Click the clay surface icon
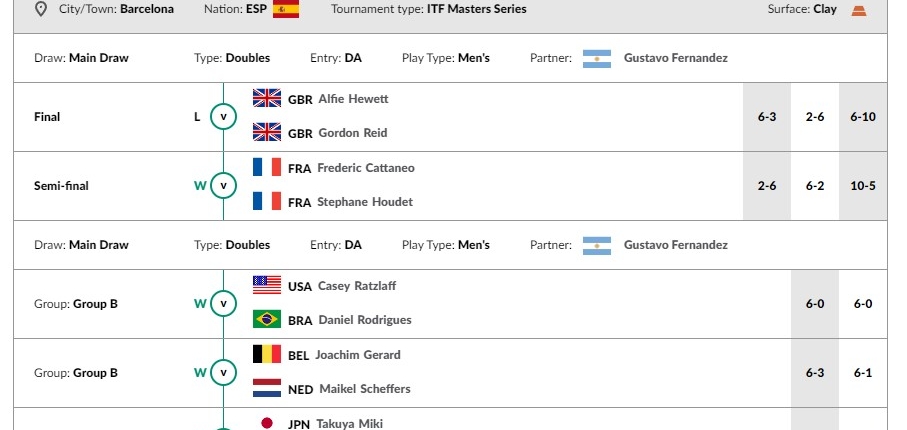 point(859,10)
